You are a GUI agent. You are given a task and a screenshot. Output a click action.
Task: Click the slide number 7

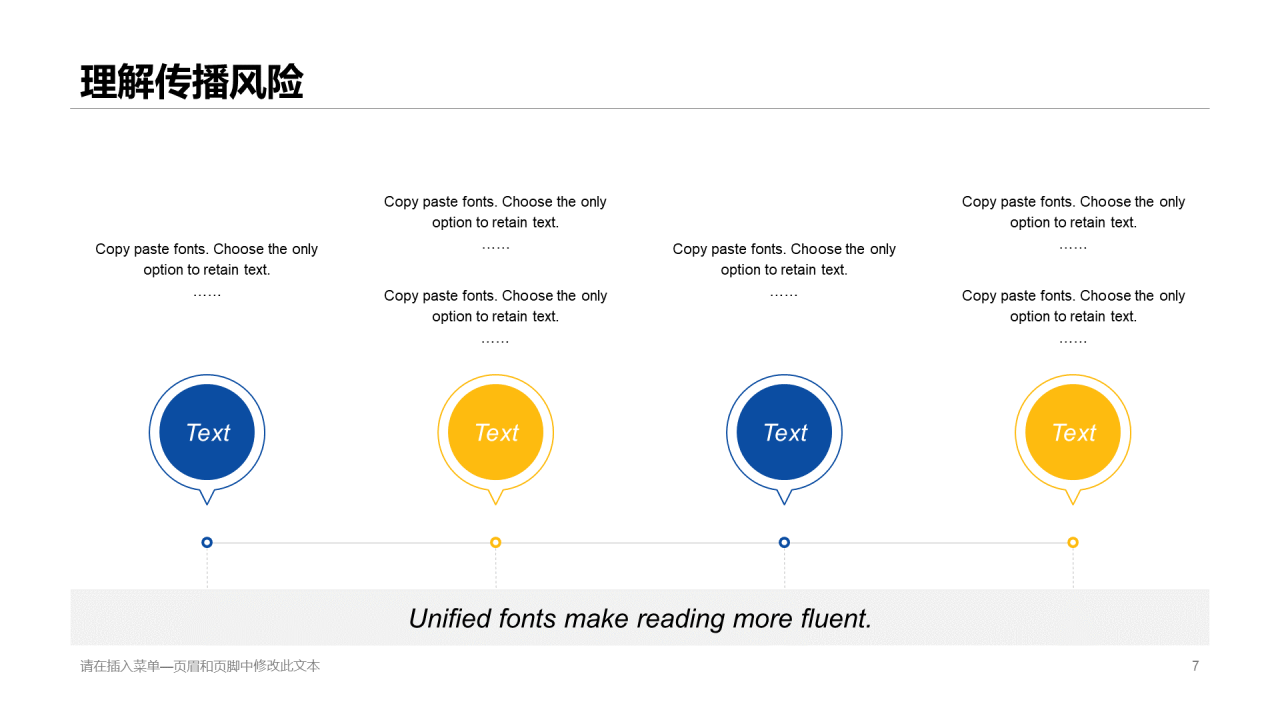point(1195,666)
